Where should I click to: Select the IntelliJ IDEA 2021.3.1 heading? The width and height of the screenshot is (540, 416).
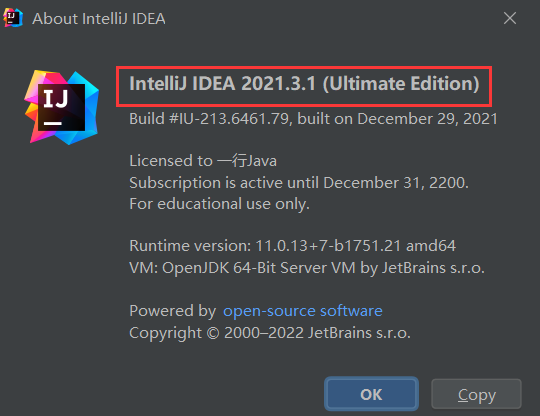[x=304, y=84]
